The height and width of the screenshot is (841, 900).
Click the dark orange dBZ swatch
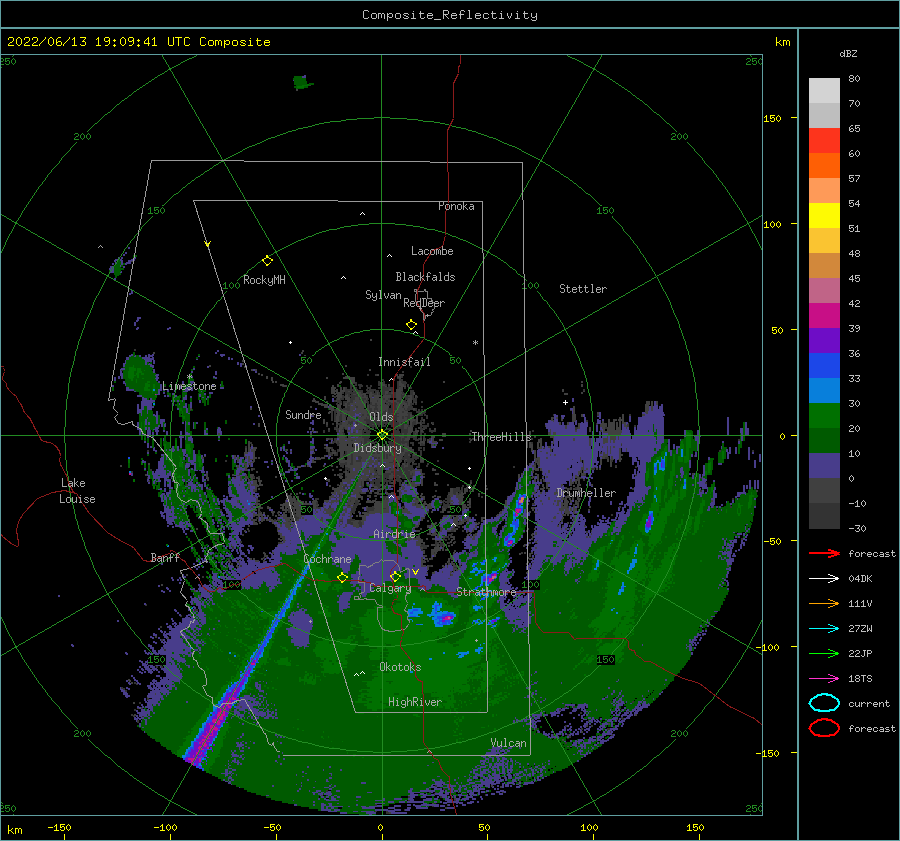click(824, 165)
